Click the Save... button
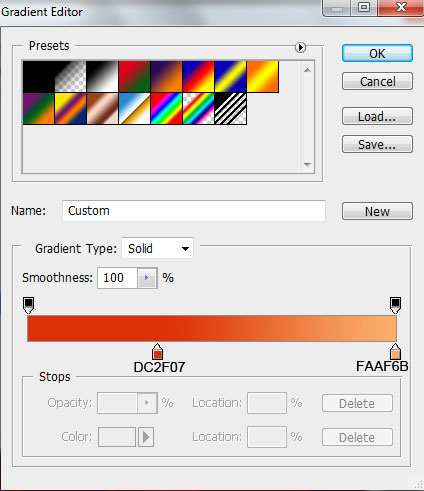 [x=377, y=144]
